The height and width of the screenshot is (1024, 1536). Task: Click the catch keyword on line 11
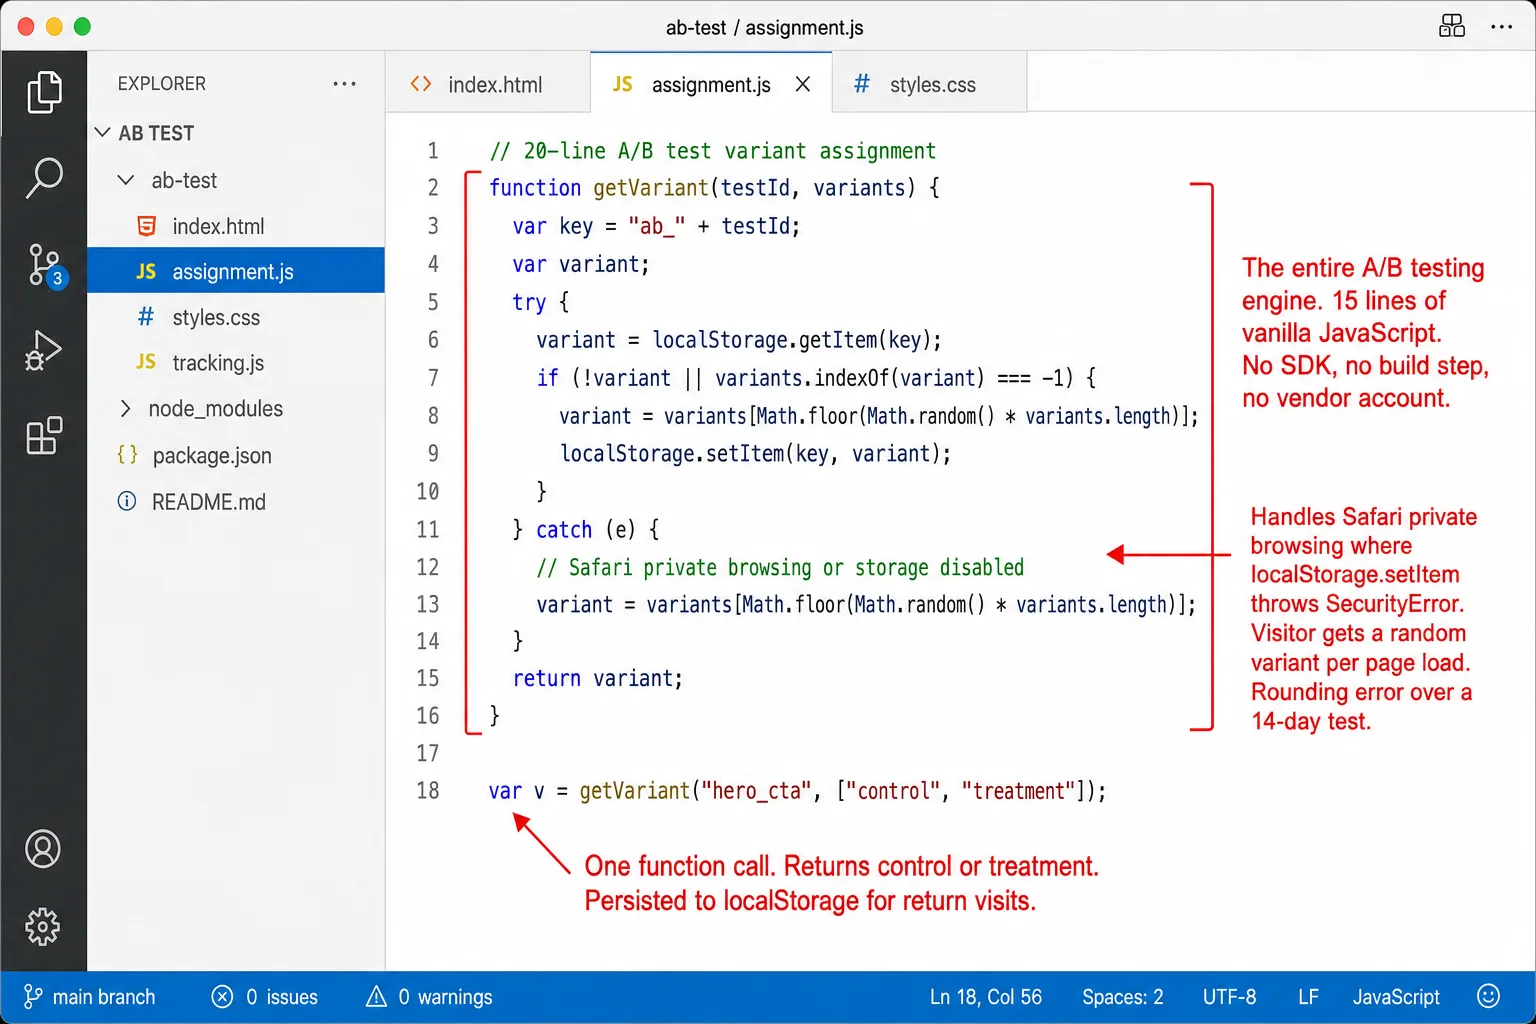[564, 530]
